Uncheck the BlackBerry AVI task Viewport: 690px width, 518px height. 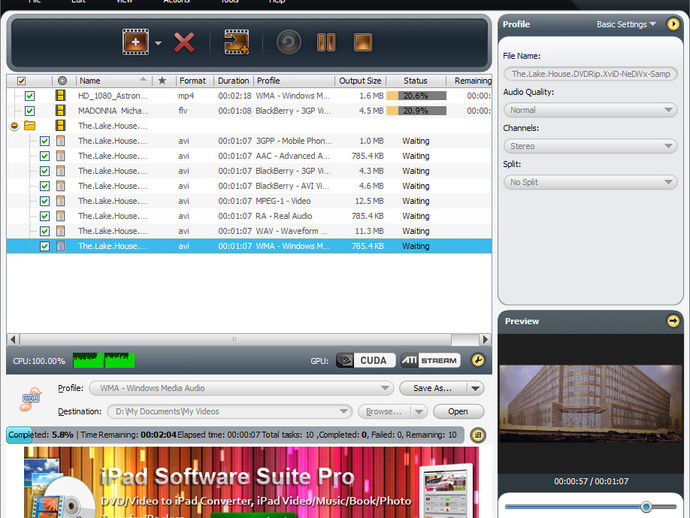[x=44, y=186]
